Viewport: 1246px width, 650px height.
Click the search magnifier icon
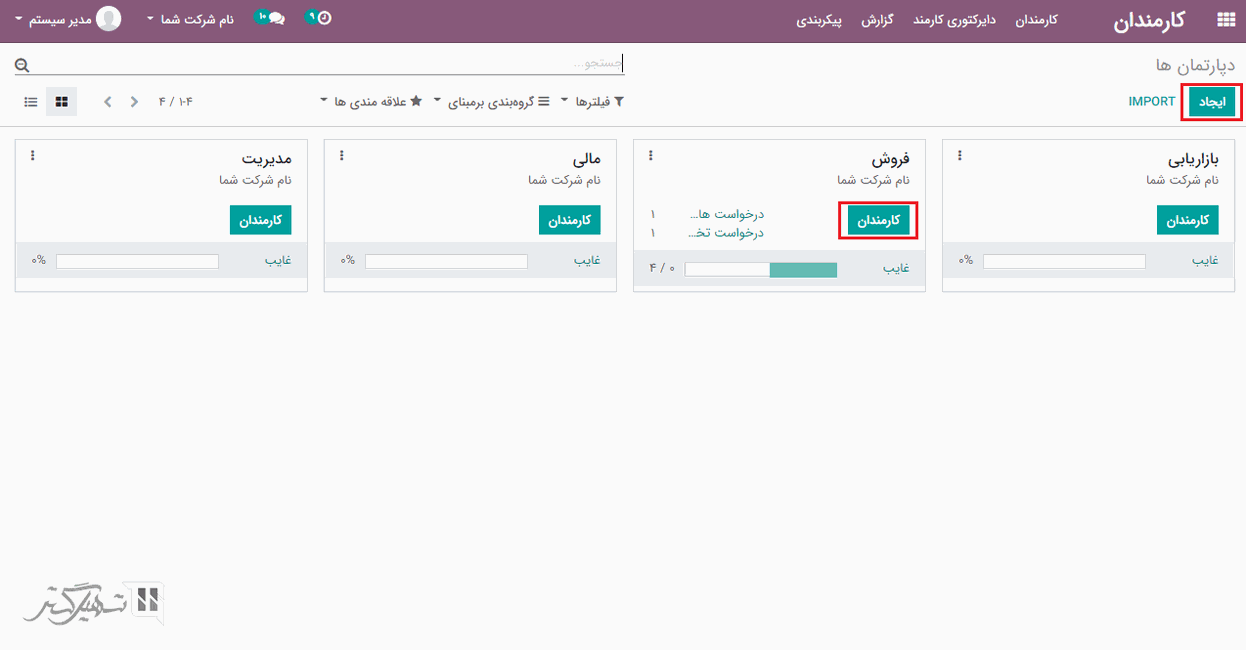[22, 65]
